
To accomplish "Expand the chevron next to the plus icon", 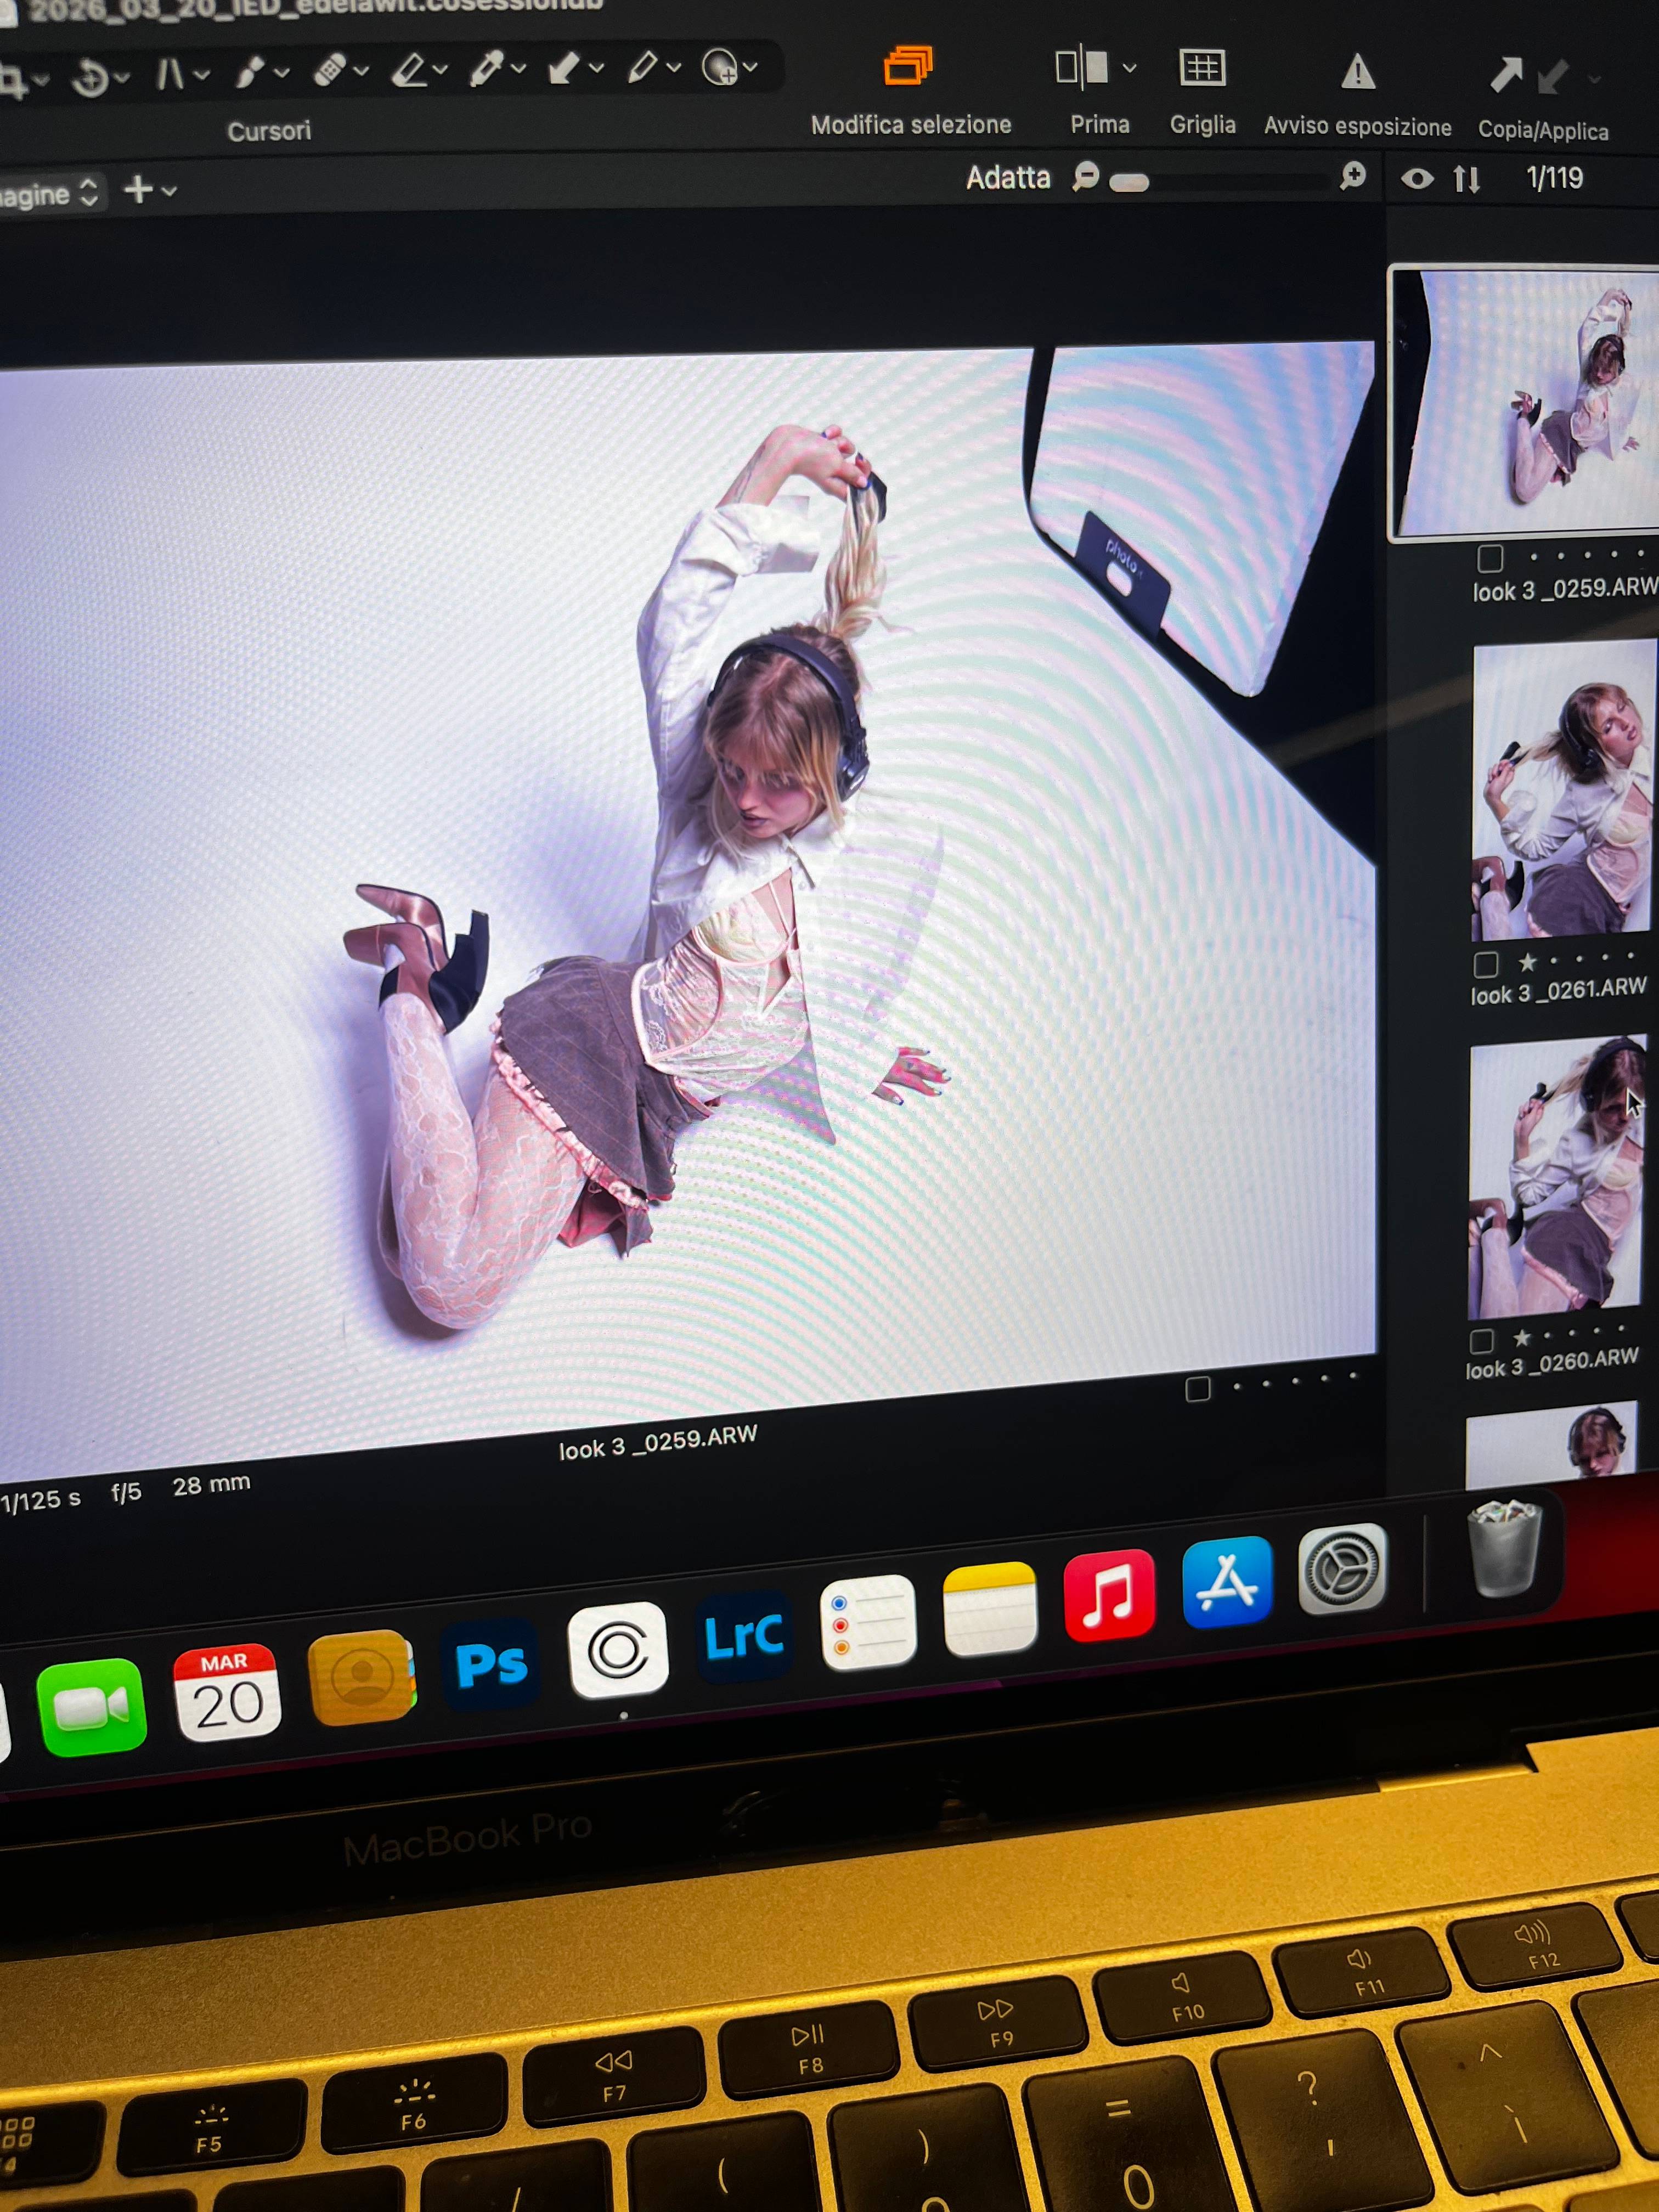I will (x=169, y=190).
